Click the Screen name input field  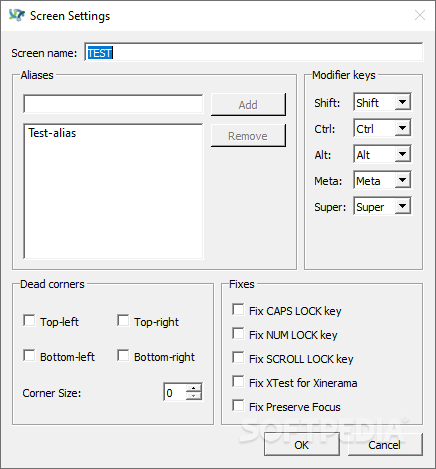point(254,52)
